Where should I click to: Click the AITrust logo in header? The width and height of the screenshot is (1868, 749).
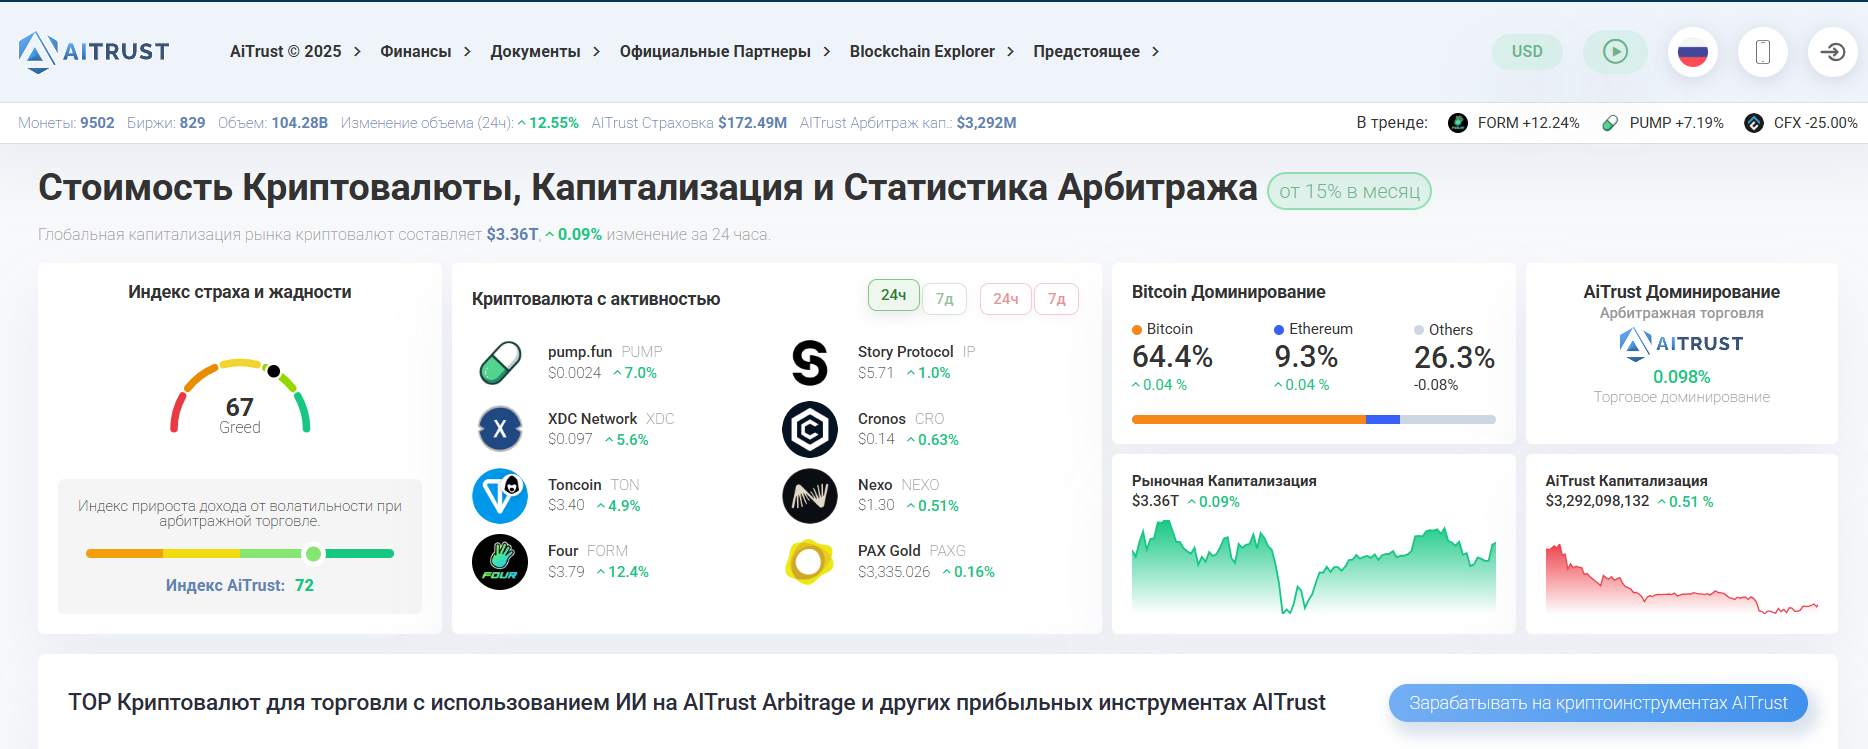click(94, 52)
